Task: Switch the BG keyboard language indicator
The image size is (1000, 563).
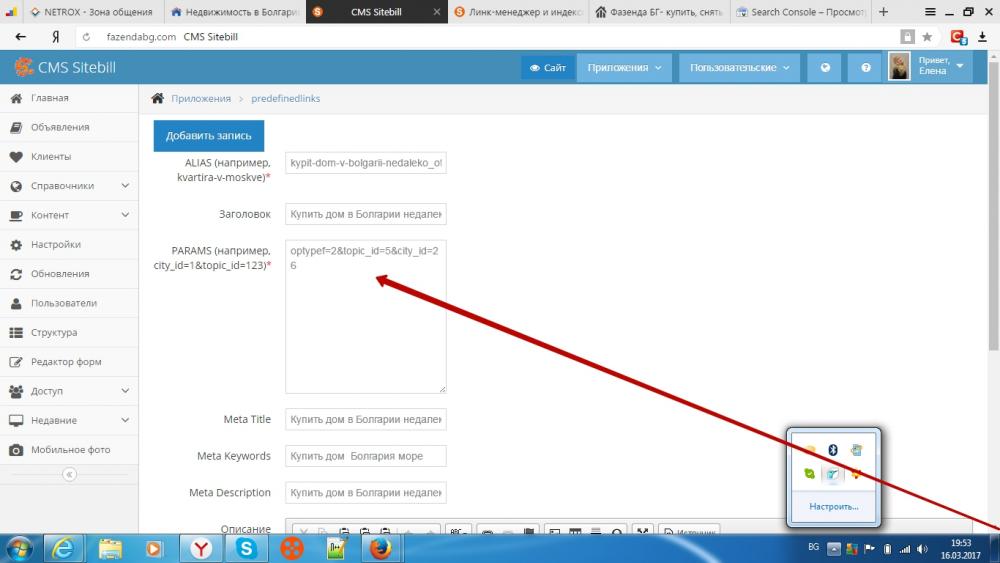Action: tap(813, 547)
